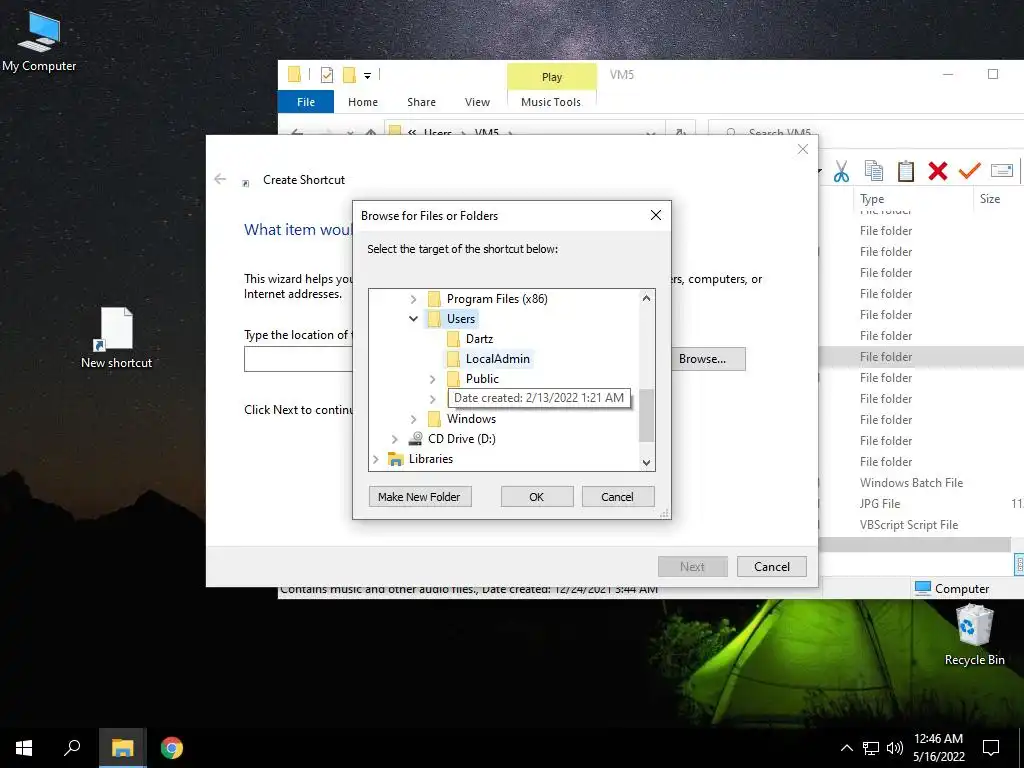The height and width of the screenshot is (768, 1024).
Task: Select the JPG File row
Action: point(880,504)
